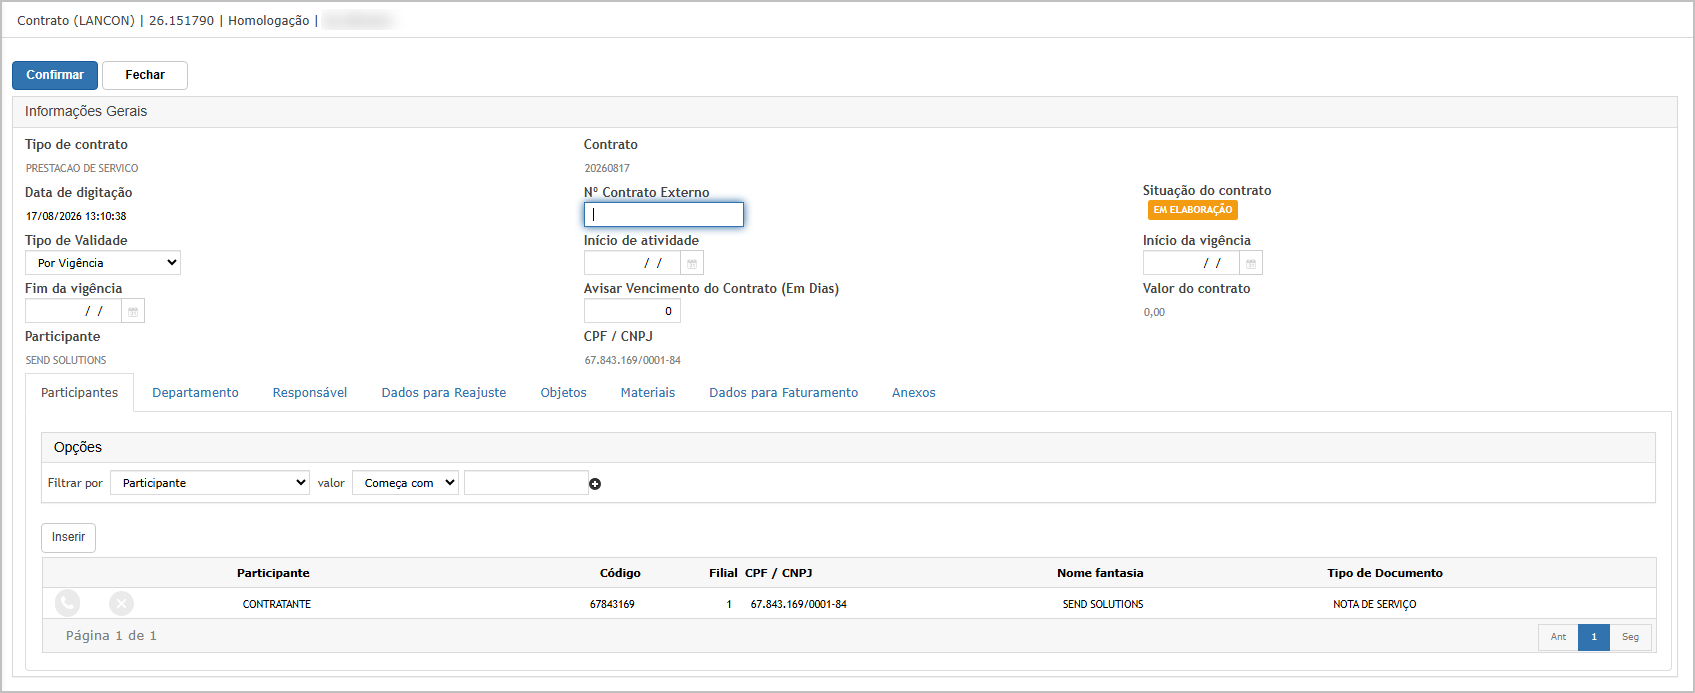Click the CONTRATANTE cell in the table
This screenshot has width=1695, height=693.
tap(277, 604)
